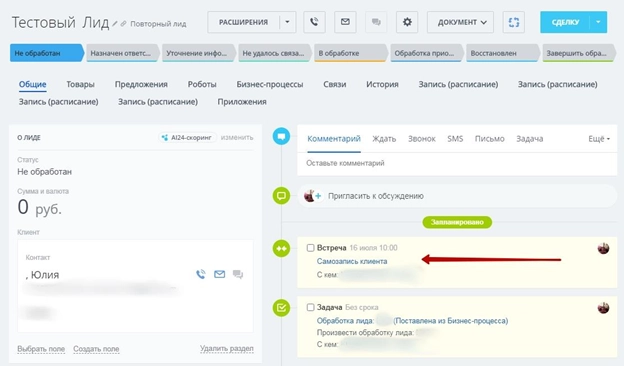Click the blue comment timeline icon
Image resolution: width=624 pixels, height=366 pixels.
click(x=281, y=136)
